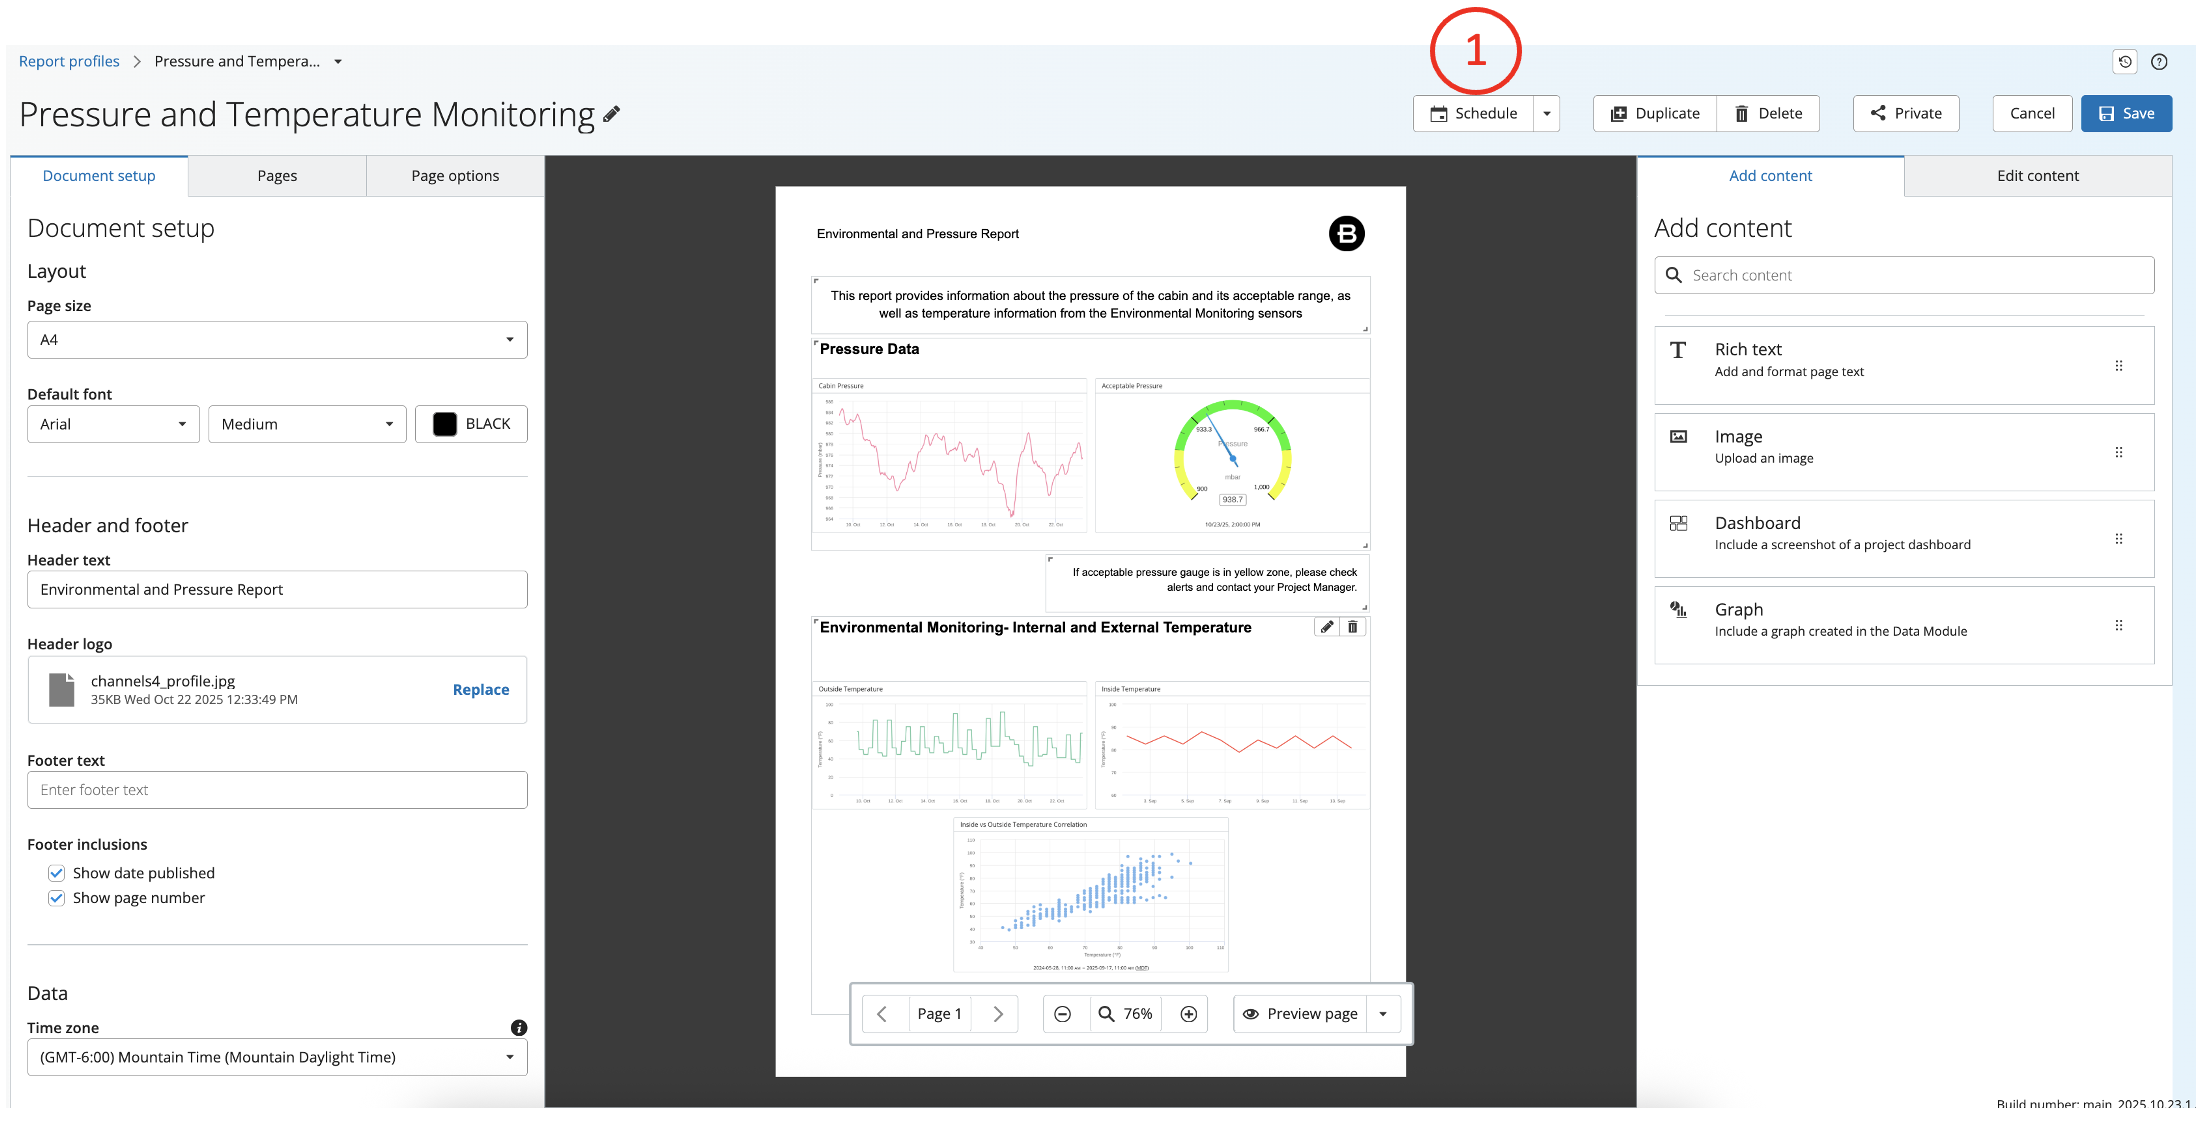
Task: Switch to the Pages tab
Action: coord(277,176)
